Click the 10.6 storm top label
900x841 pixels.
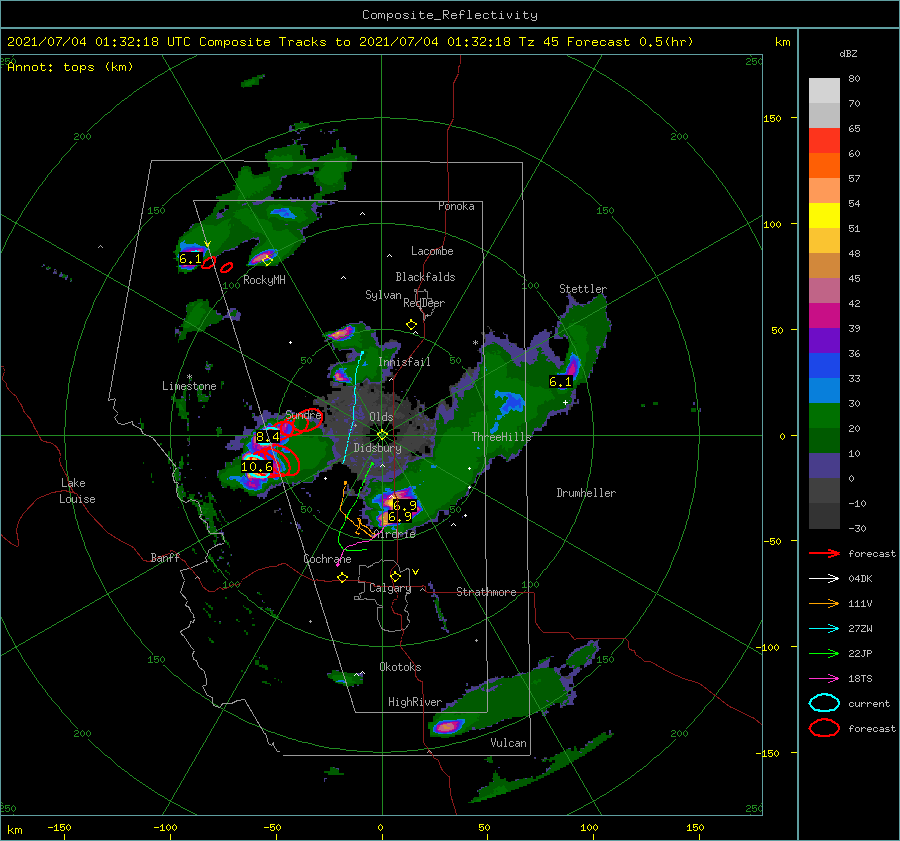coord(256,467)
